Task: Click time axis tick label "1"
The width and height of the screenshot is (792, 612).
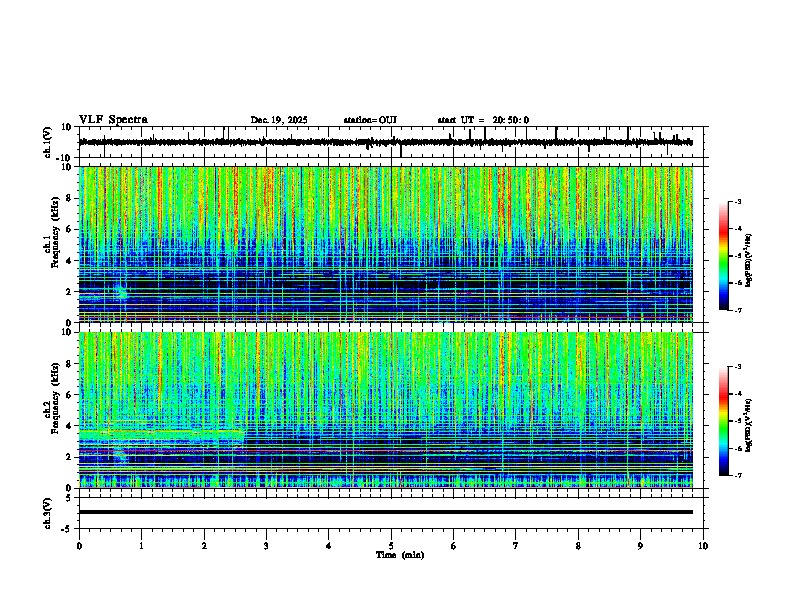Action: pyautogui.click(x=141, y=546)
